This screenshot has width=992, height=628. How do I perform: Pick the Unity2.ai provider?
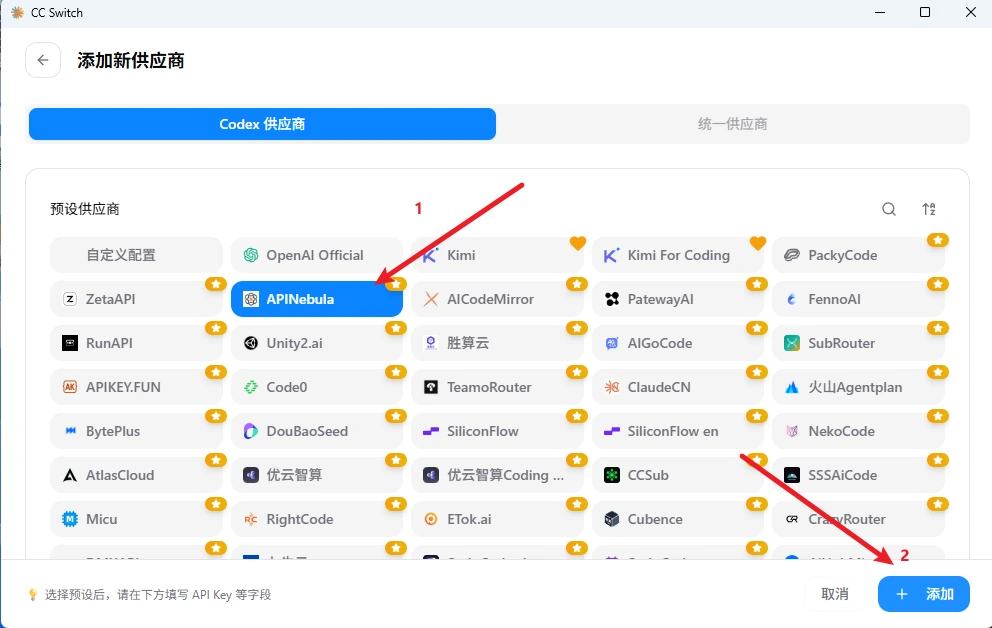pyautogui.click(x=317, y=343)
